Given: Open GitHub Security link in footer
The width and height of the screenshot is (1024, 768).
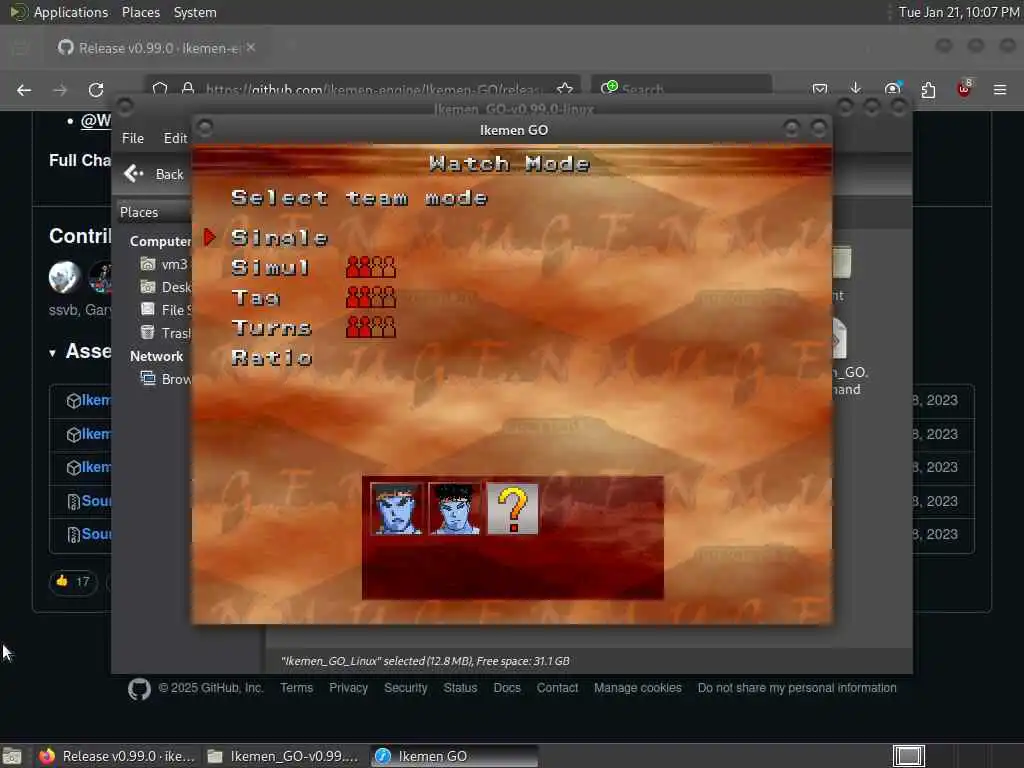Looking at the screenshot, I should [x=406, y=688].
